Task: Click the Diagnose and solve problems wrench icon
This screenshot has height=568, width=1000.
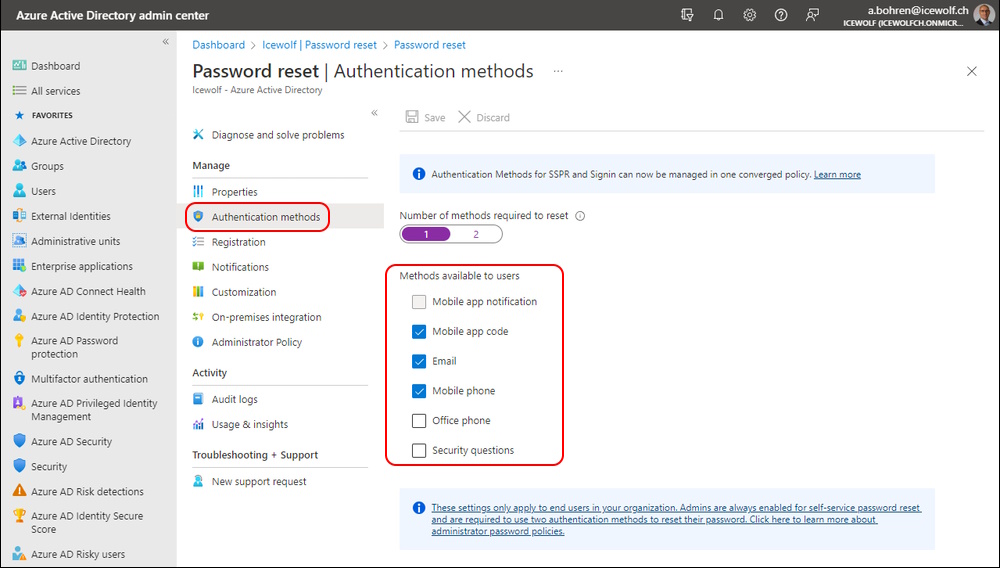Action: tap(198, 135)
